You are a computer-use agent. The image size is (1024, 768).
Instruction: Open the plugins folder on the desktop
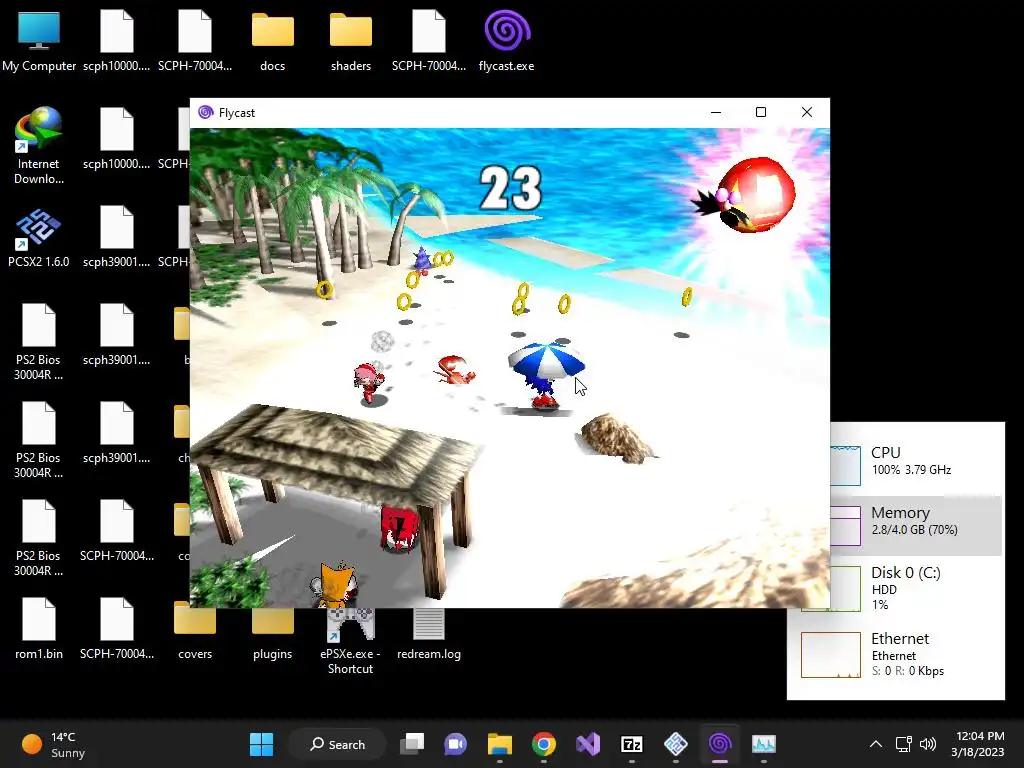(272, 629)
